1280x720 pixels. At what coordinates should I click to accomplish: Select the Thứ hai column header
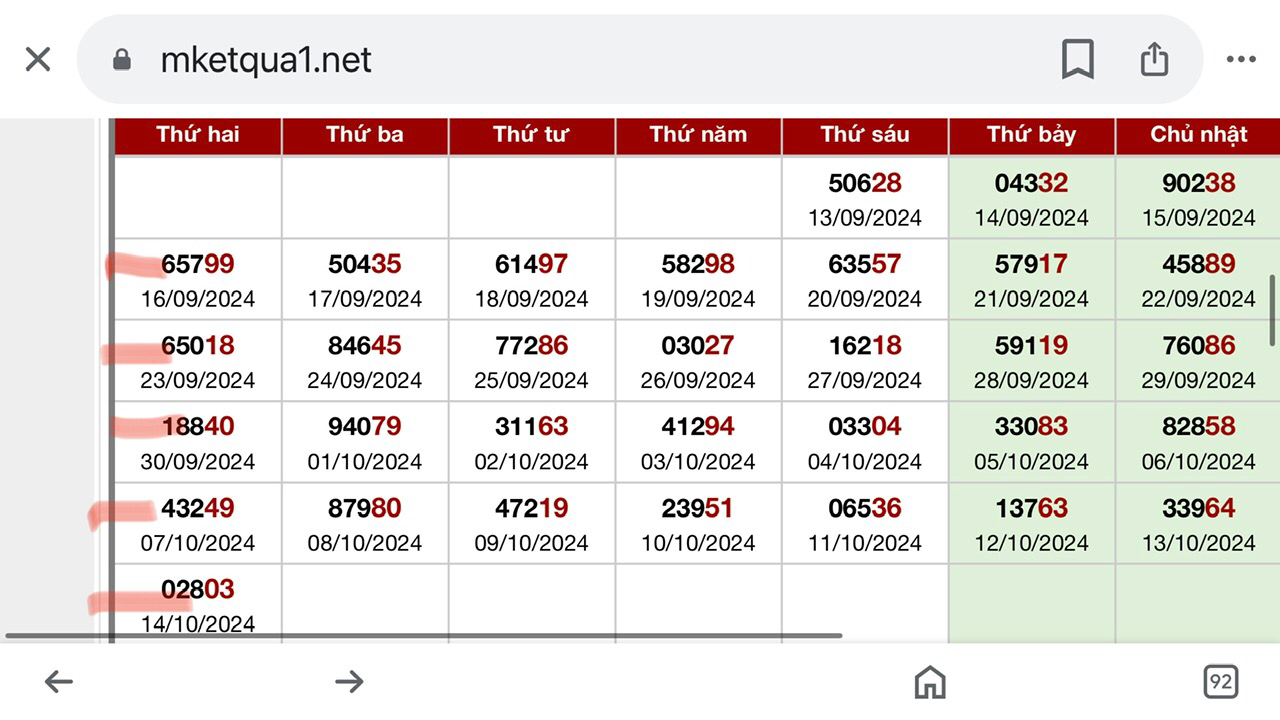[198, 136]
